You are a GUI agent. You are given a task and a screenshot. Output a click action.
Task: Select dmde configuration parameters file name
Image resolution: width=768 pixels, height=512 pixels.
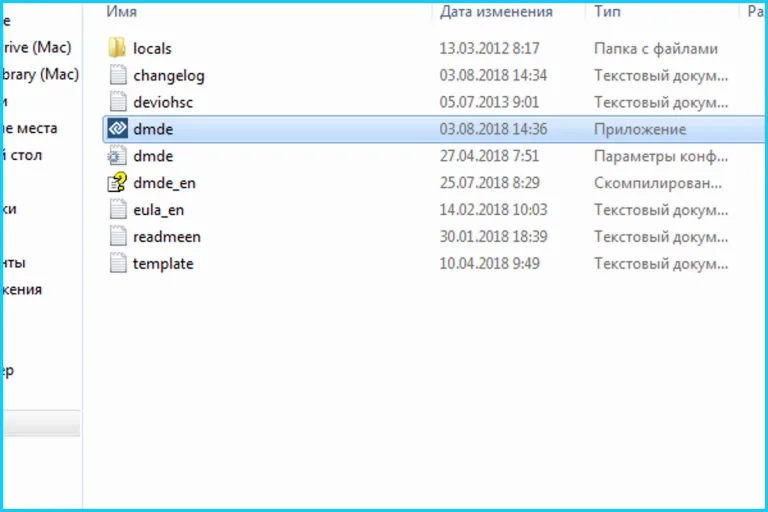click(153, 156)
